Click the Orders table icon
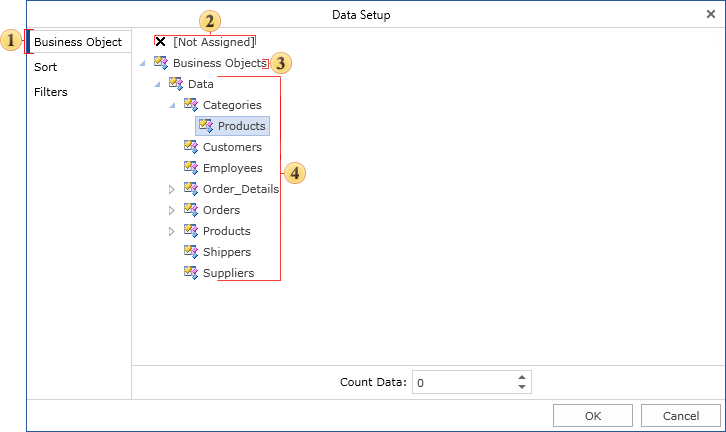Image resolution: width=726 pixels, height=432 pixels. coord(191,210)
